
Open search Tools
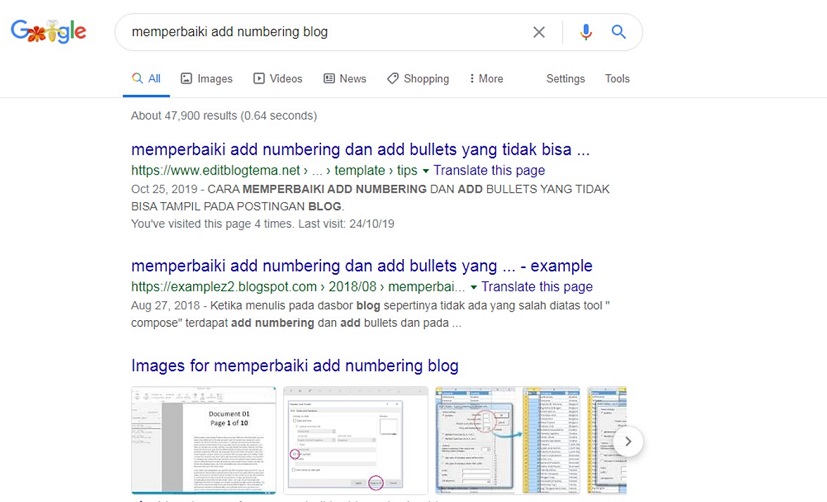[617, 79]
